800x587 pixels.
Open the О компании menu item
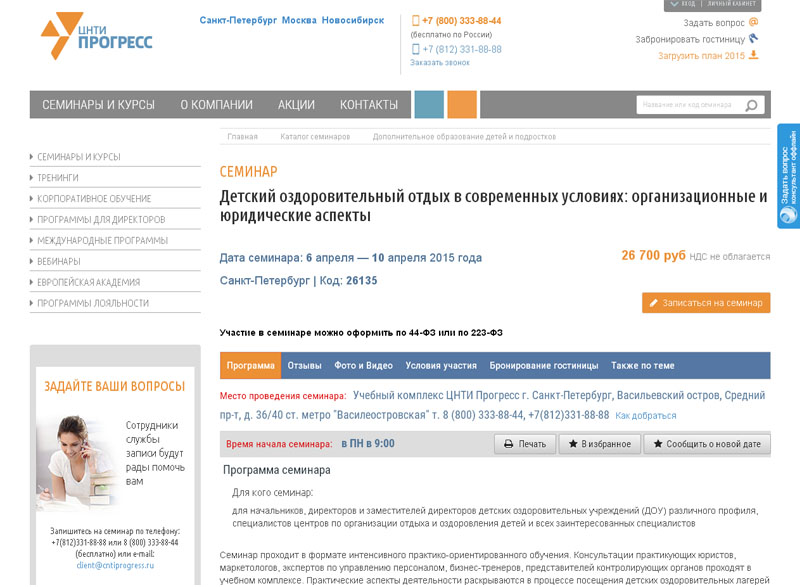[216, 105]
